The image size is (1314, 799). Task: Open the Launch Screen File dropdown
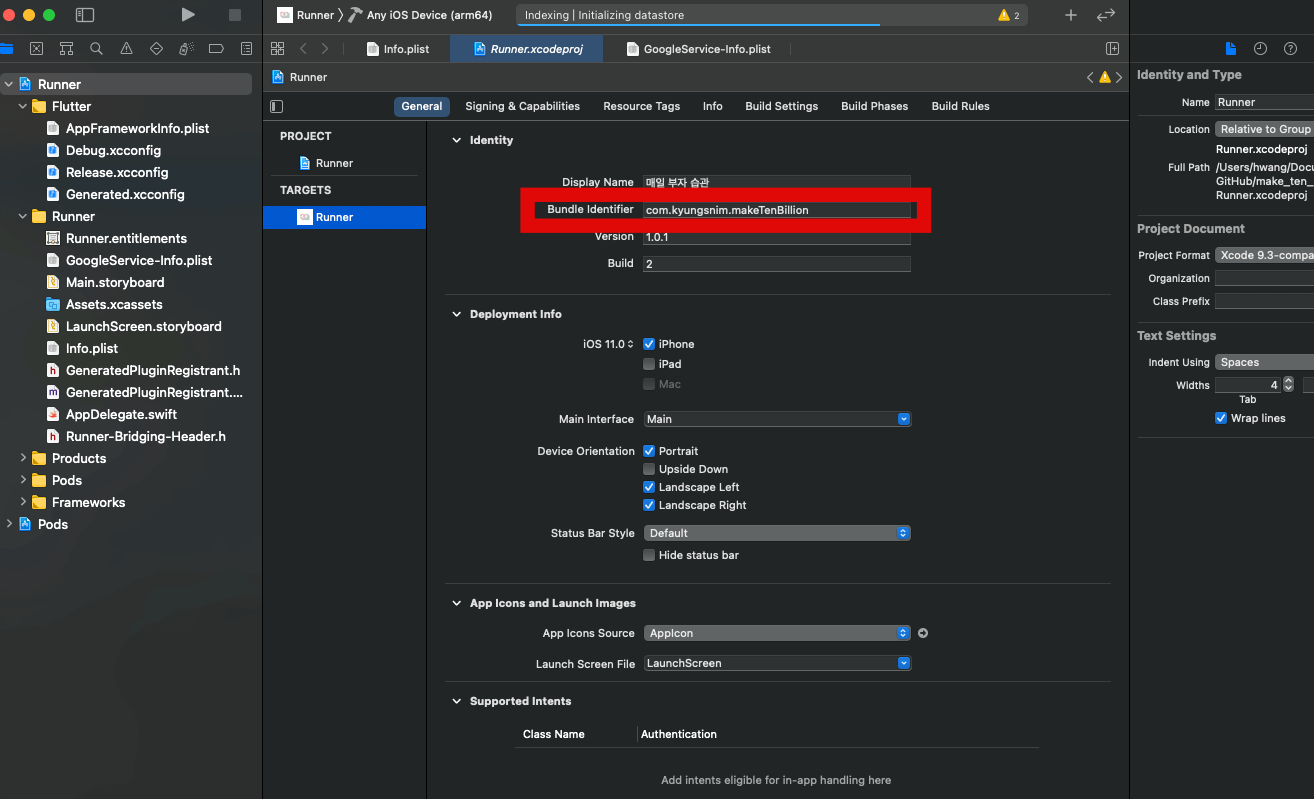[777, 663]
